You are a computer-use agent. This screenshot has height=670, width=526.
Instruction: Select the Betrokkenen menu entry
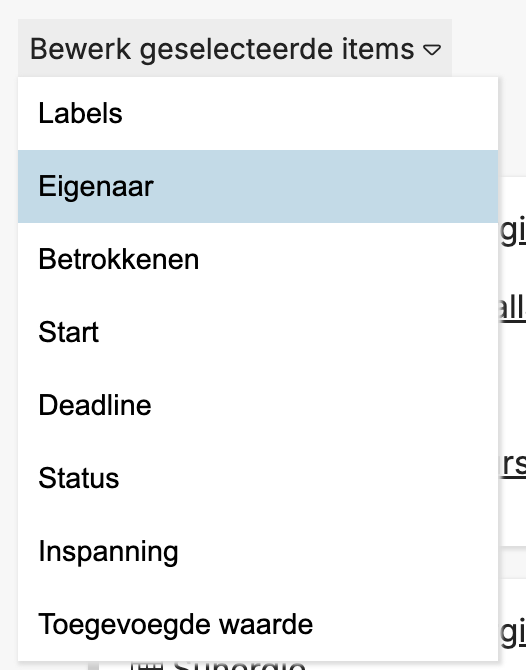[x=258, y=259]
